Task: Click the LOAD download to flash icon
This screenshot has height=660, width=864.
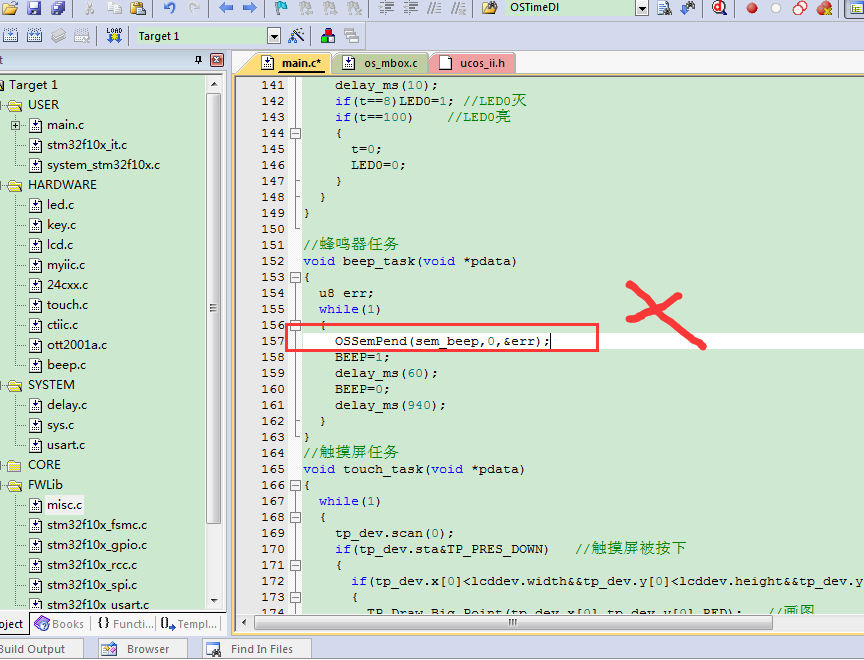Action: pyautogui.click(x=114, y=36)
